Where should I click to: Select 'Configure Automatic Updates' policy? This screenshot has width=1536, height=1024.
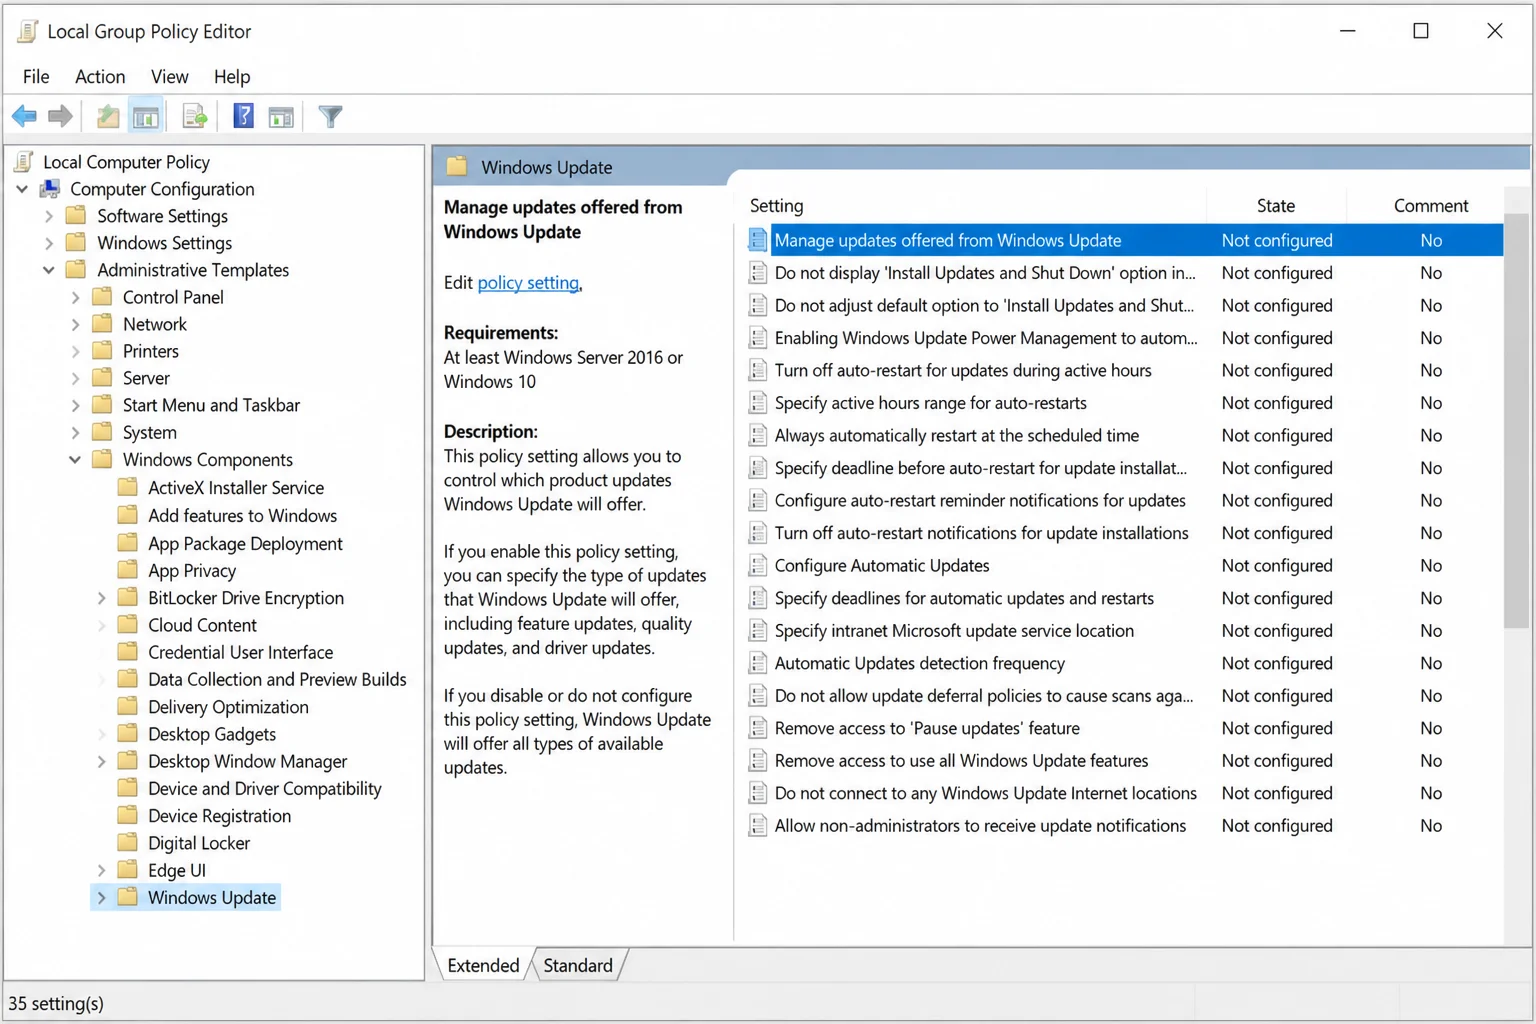(882, 565)
